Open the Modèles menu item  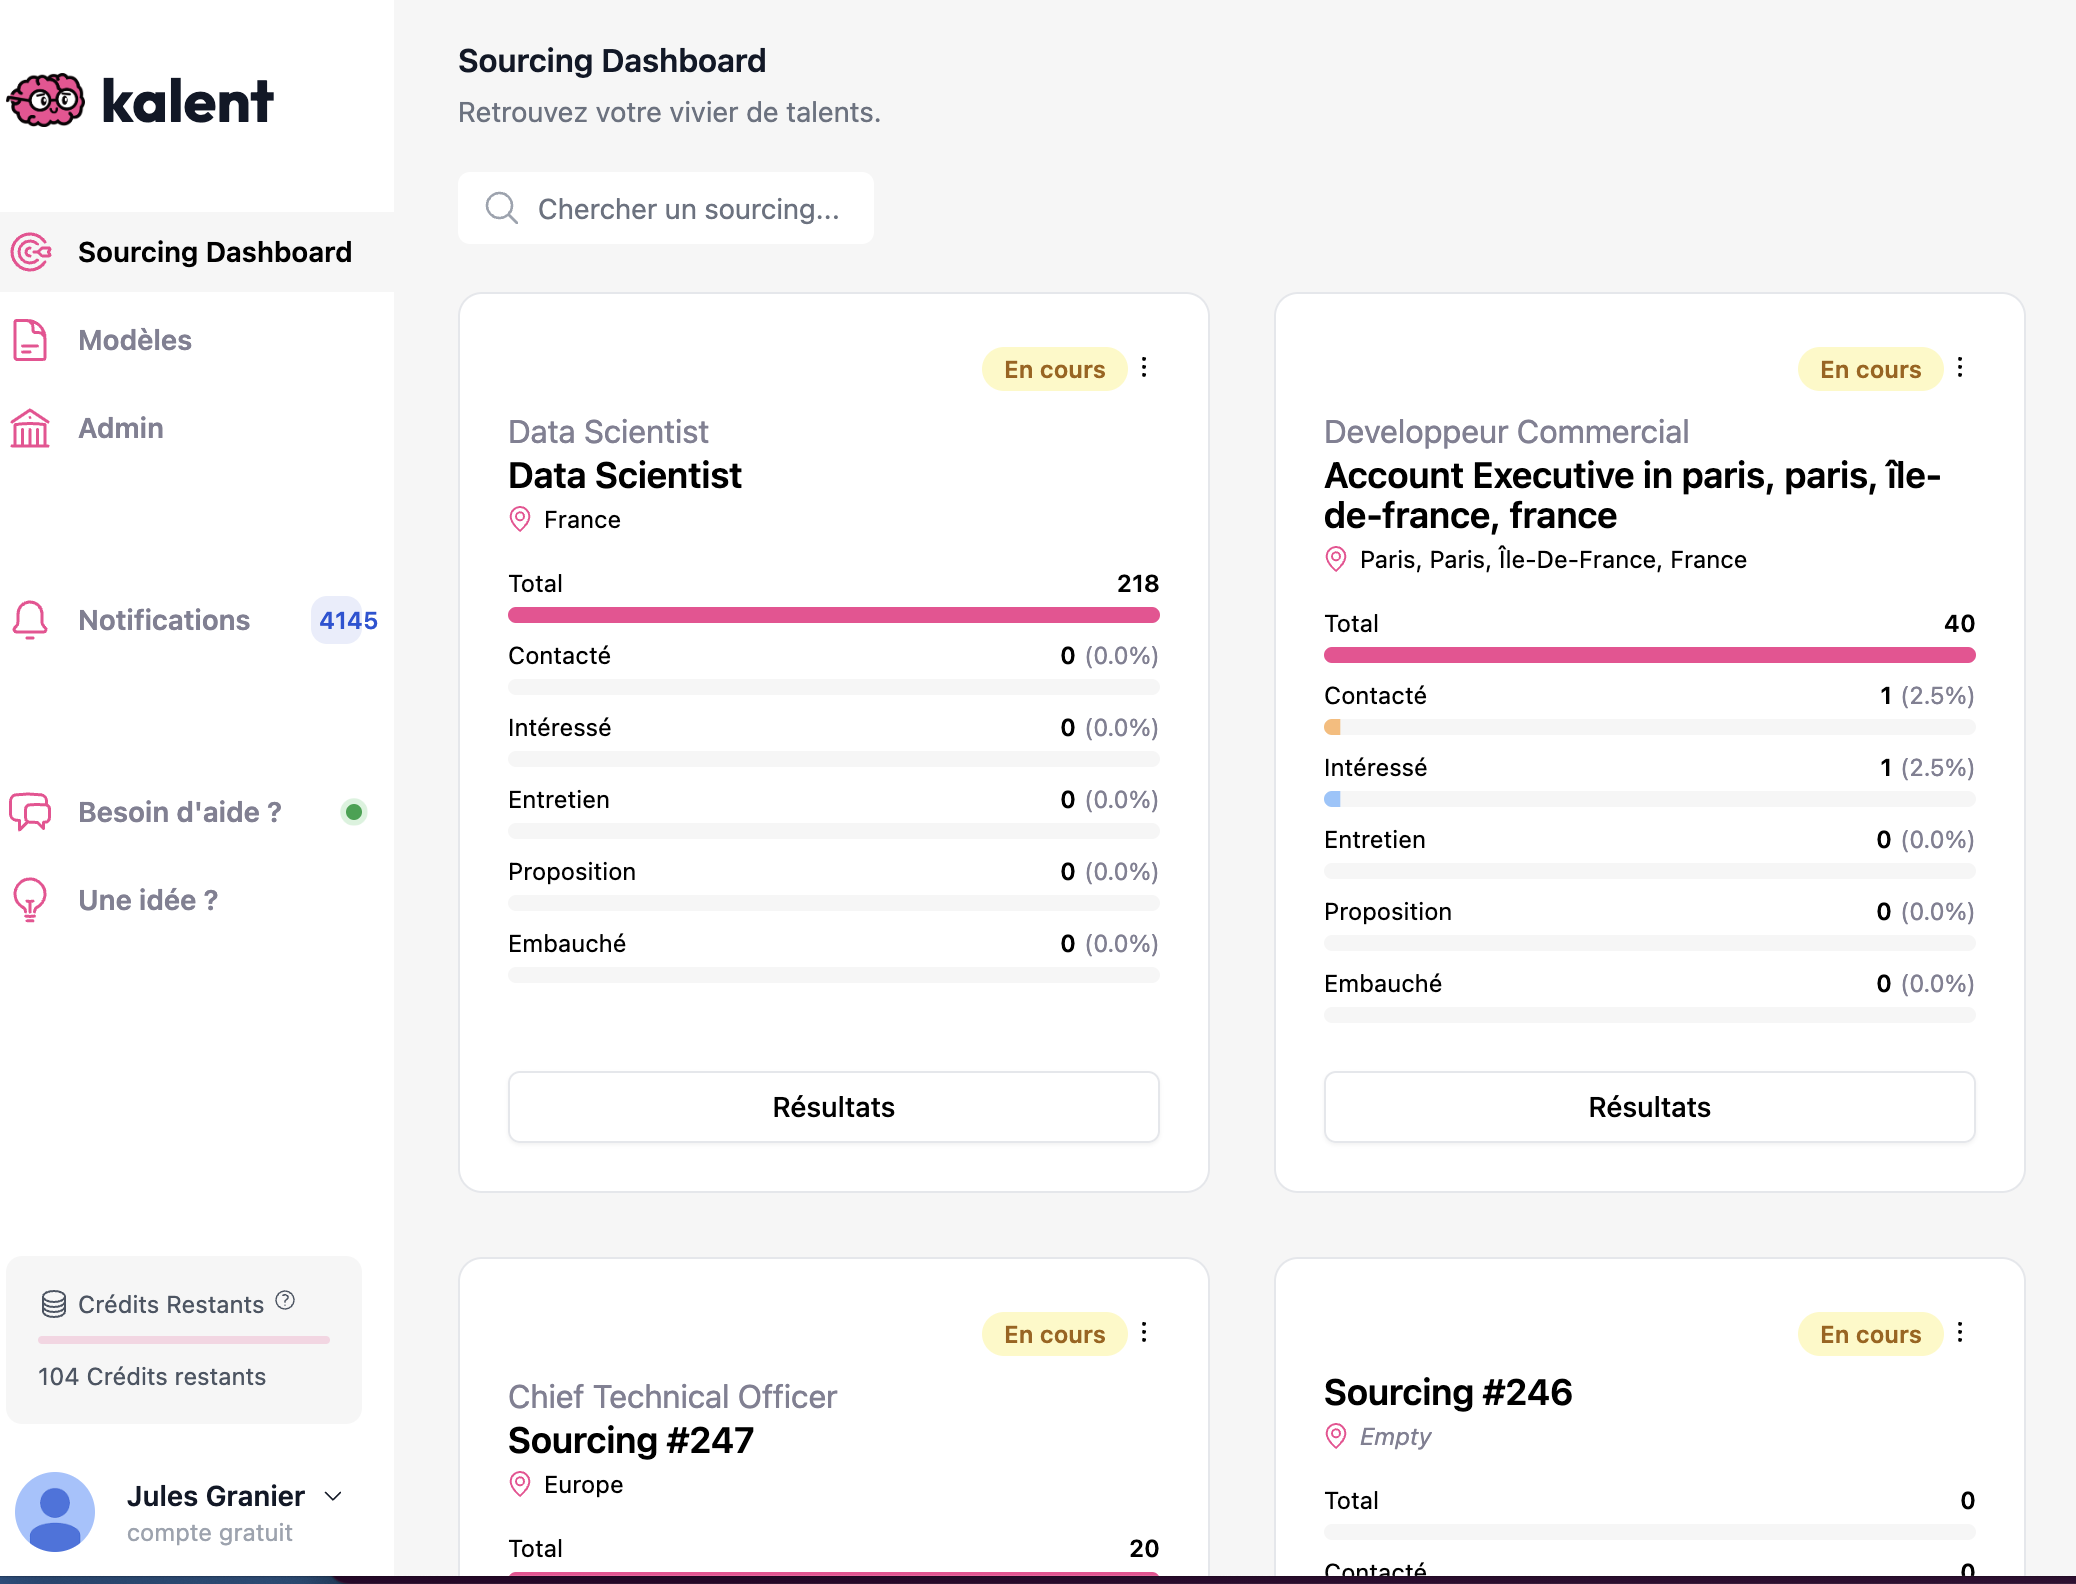pyautogui.click(x=135, y=340)
